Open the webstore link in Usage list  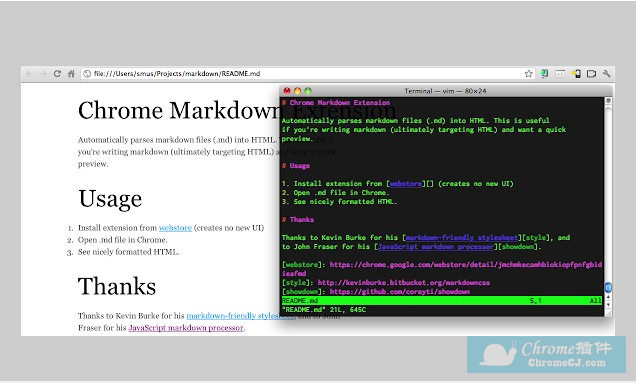click(x=175, y=228)
